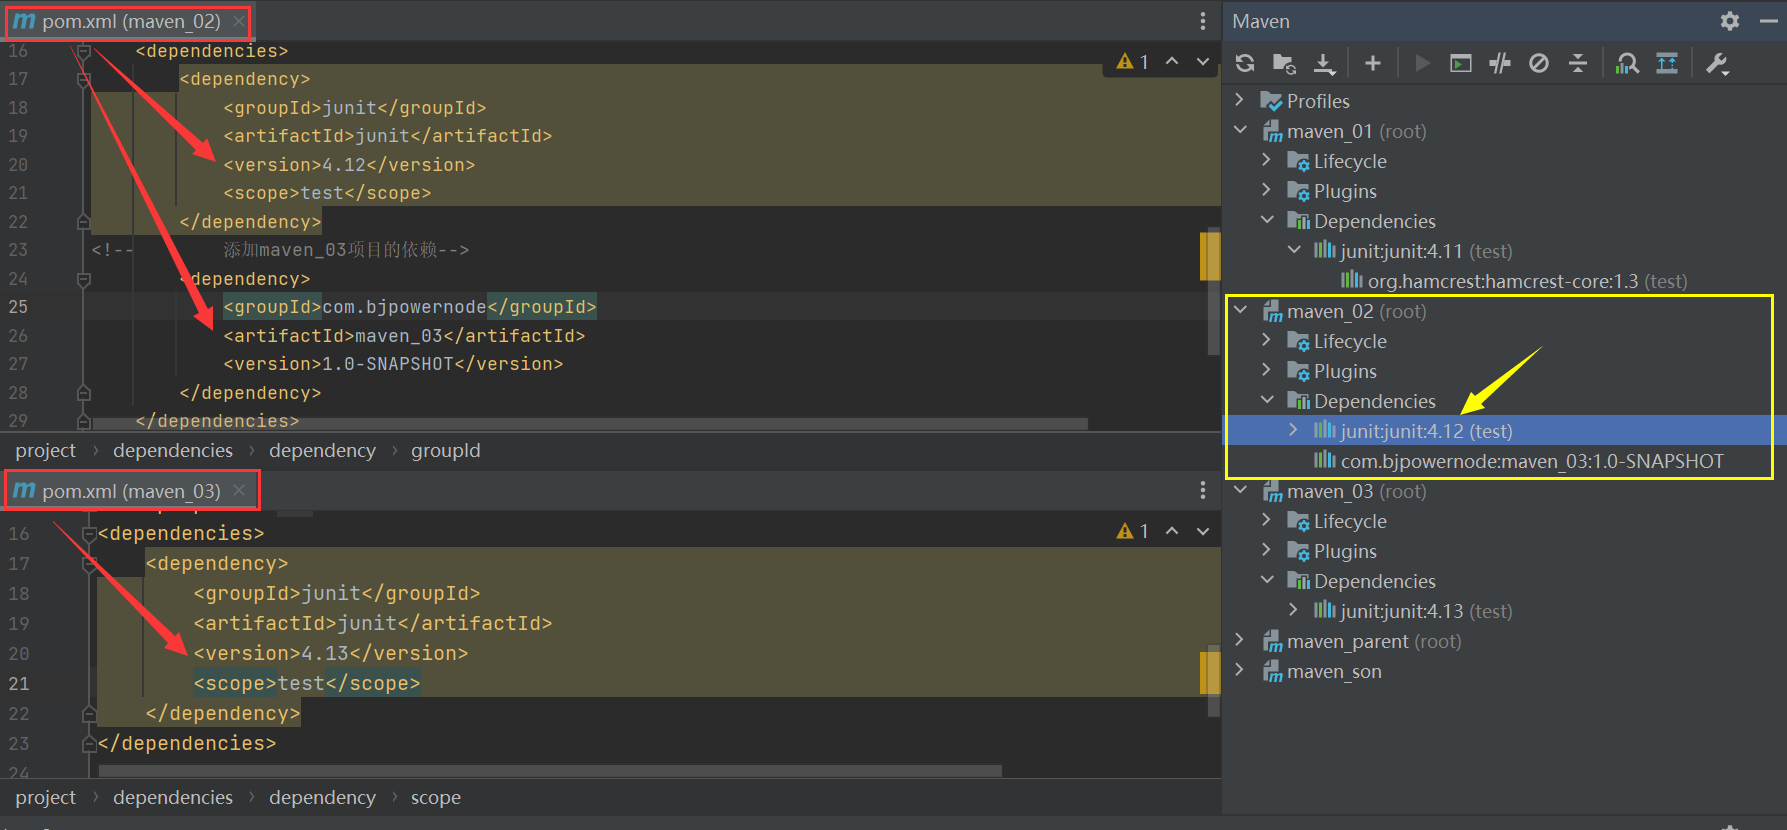Expand the maven_parent project node
This screenshot has width=1787, height=830.
tap(1240, 640)
